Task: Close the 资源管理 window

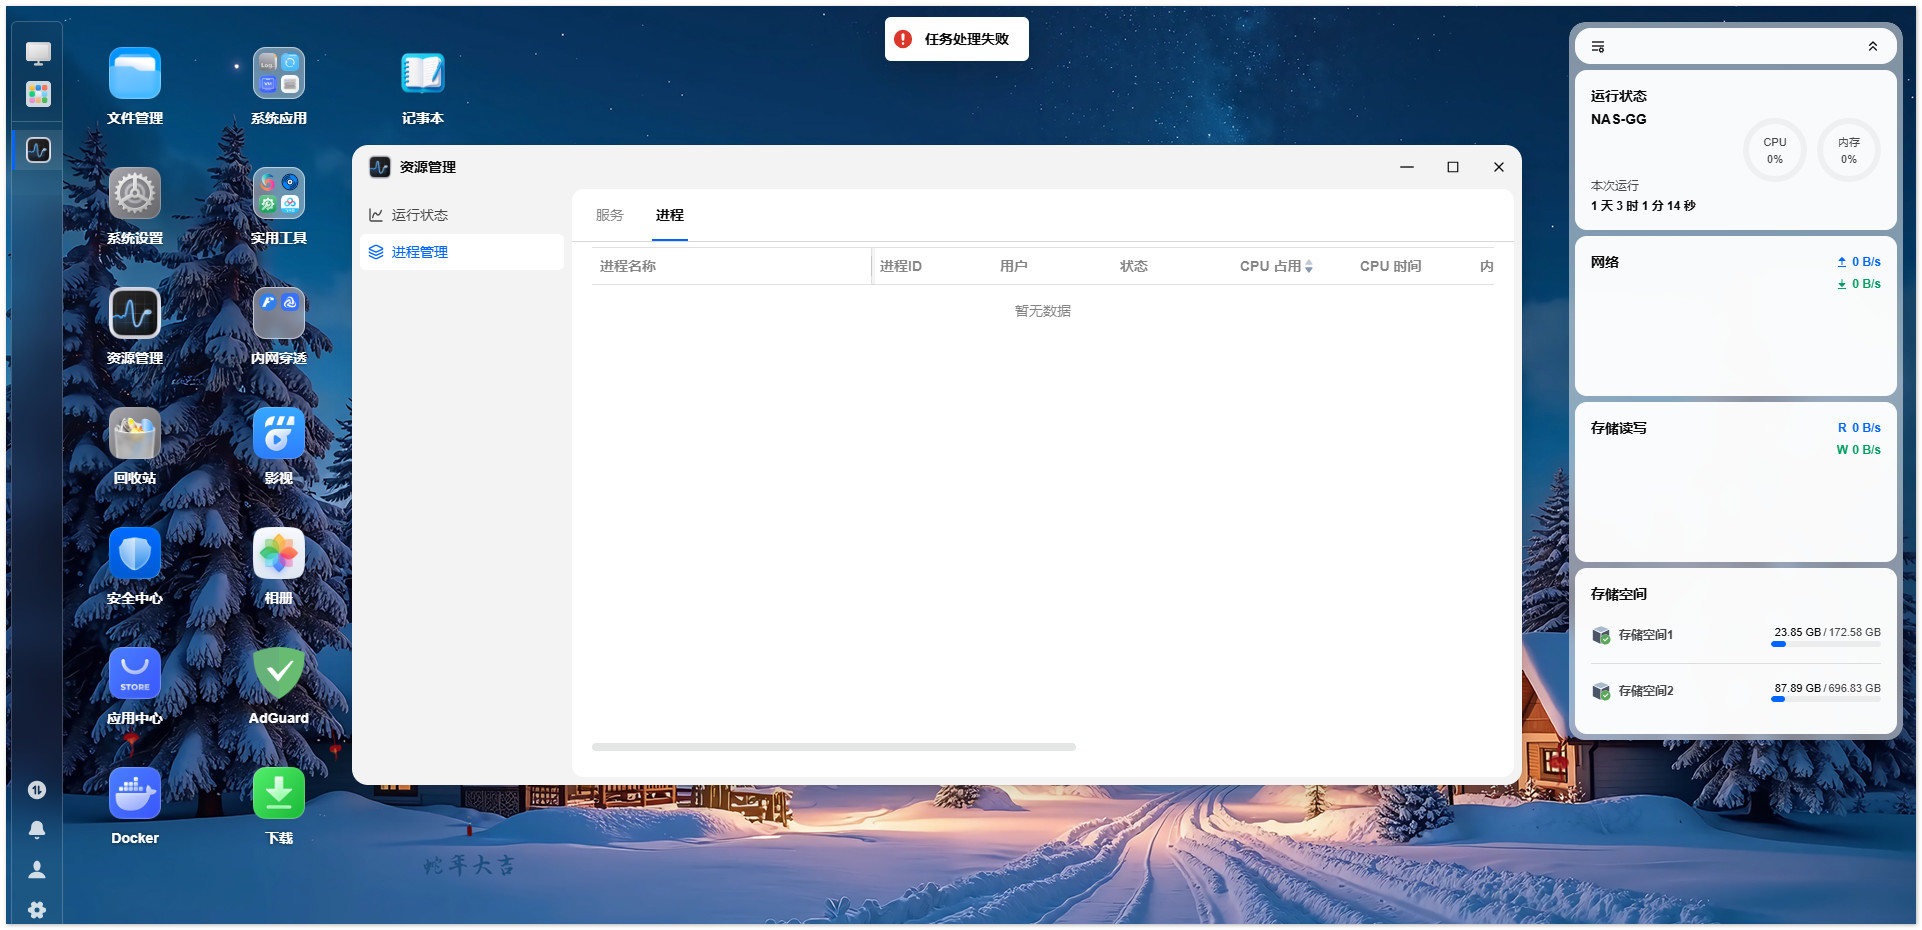Action: [x=1499, y=167]
